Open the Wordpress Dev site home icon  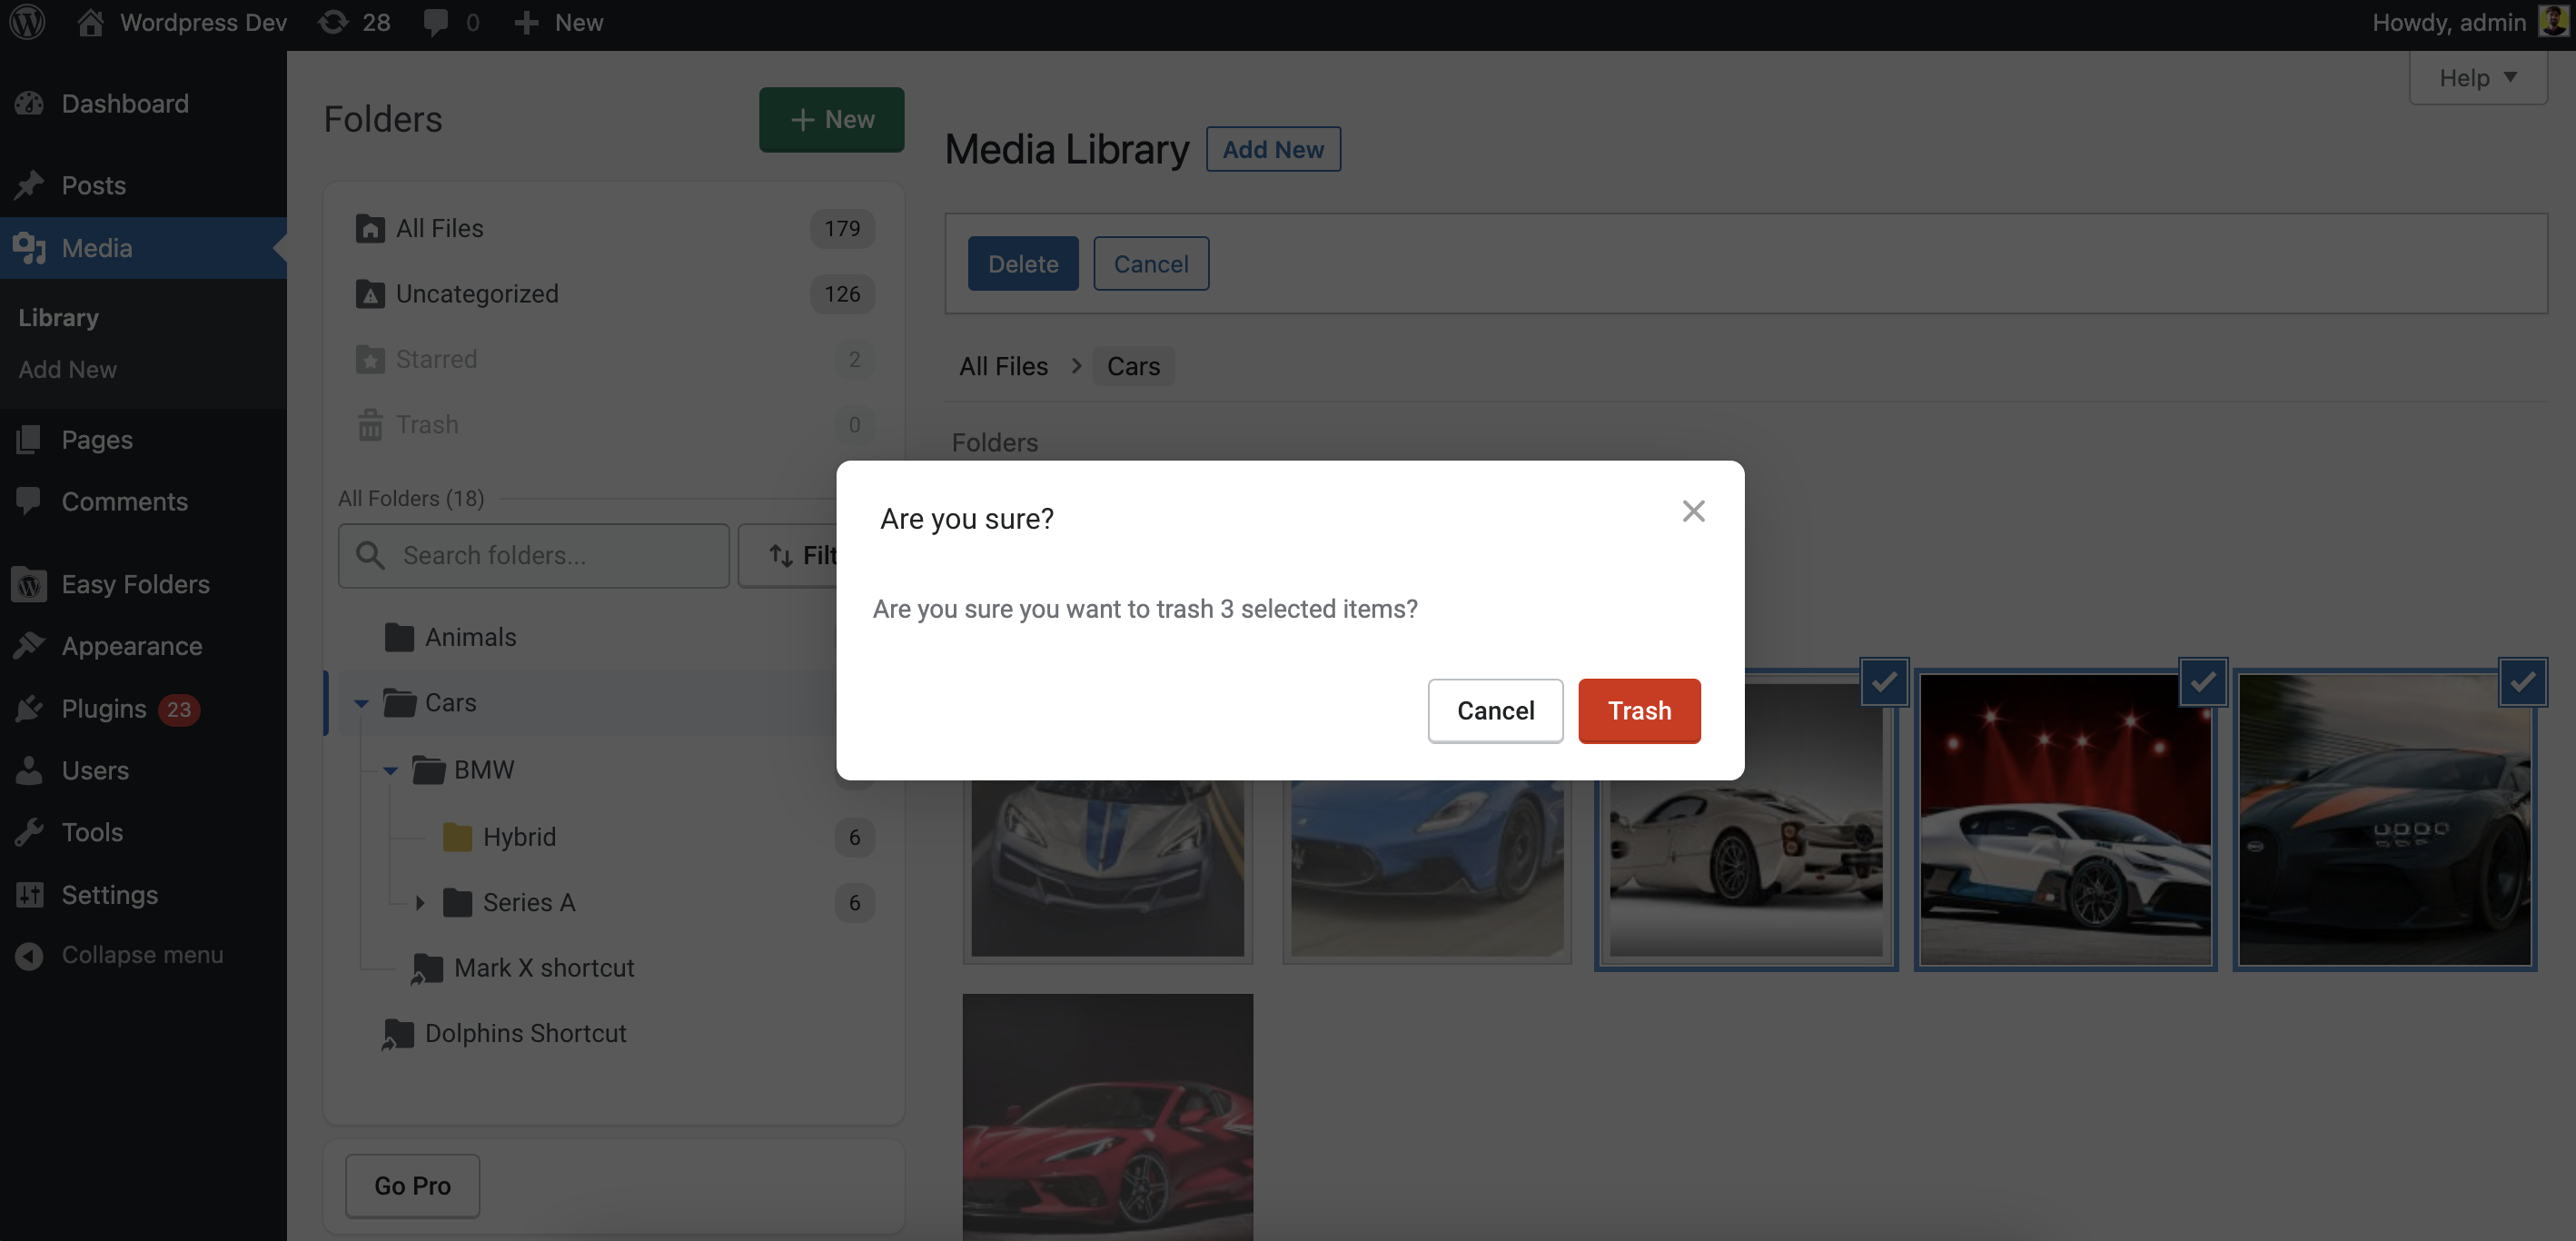(90, 22)
